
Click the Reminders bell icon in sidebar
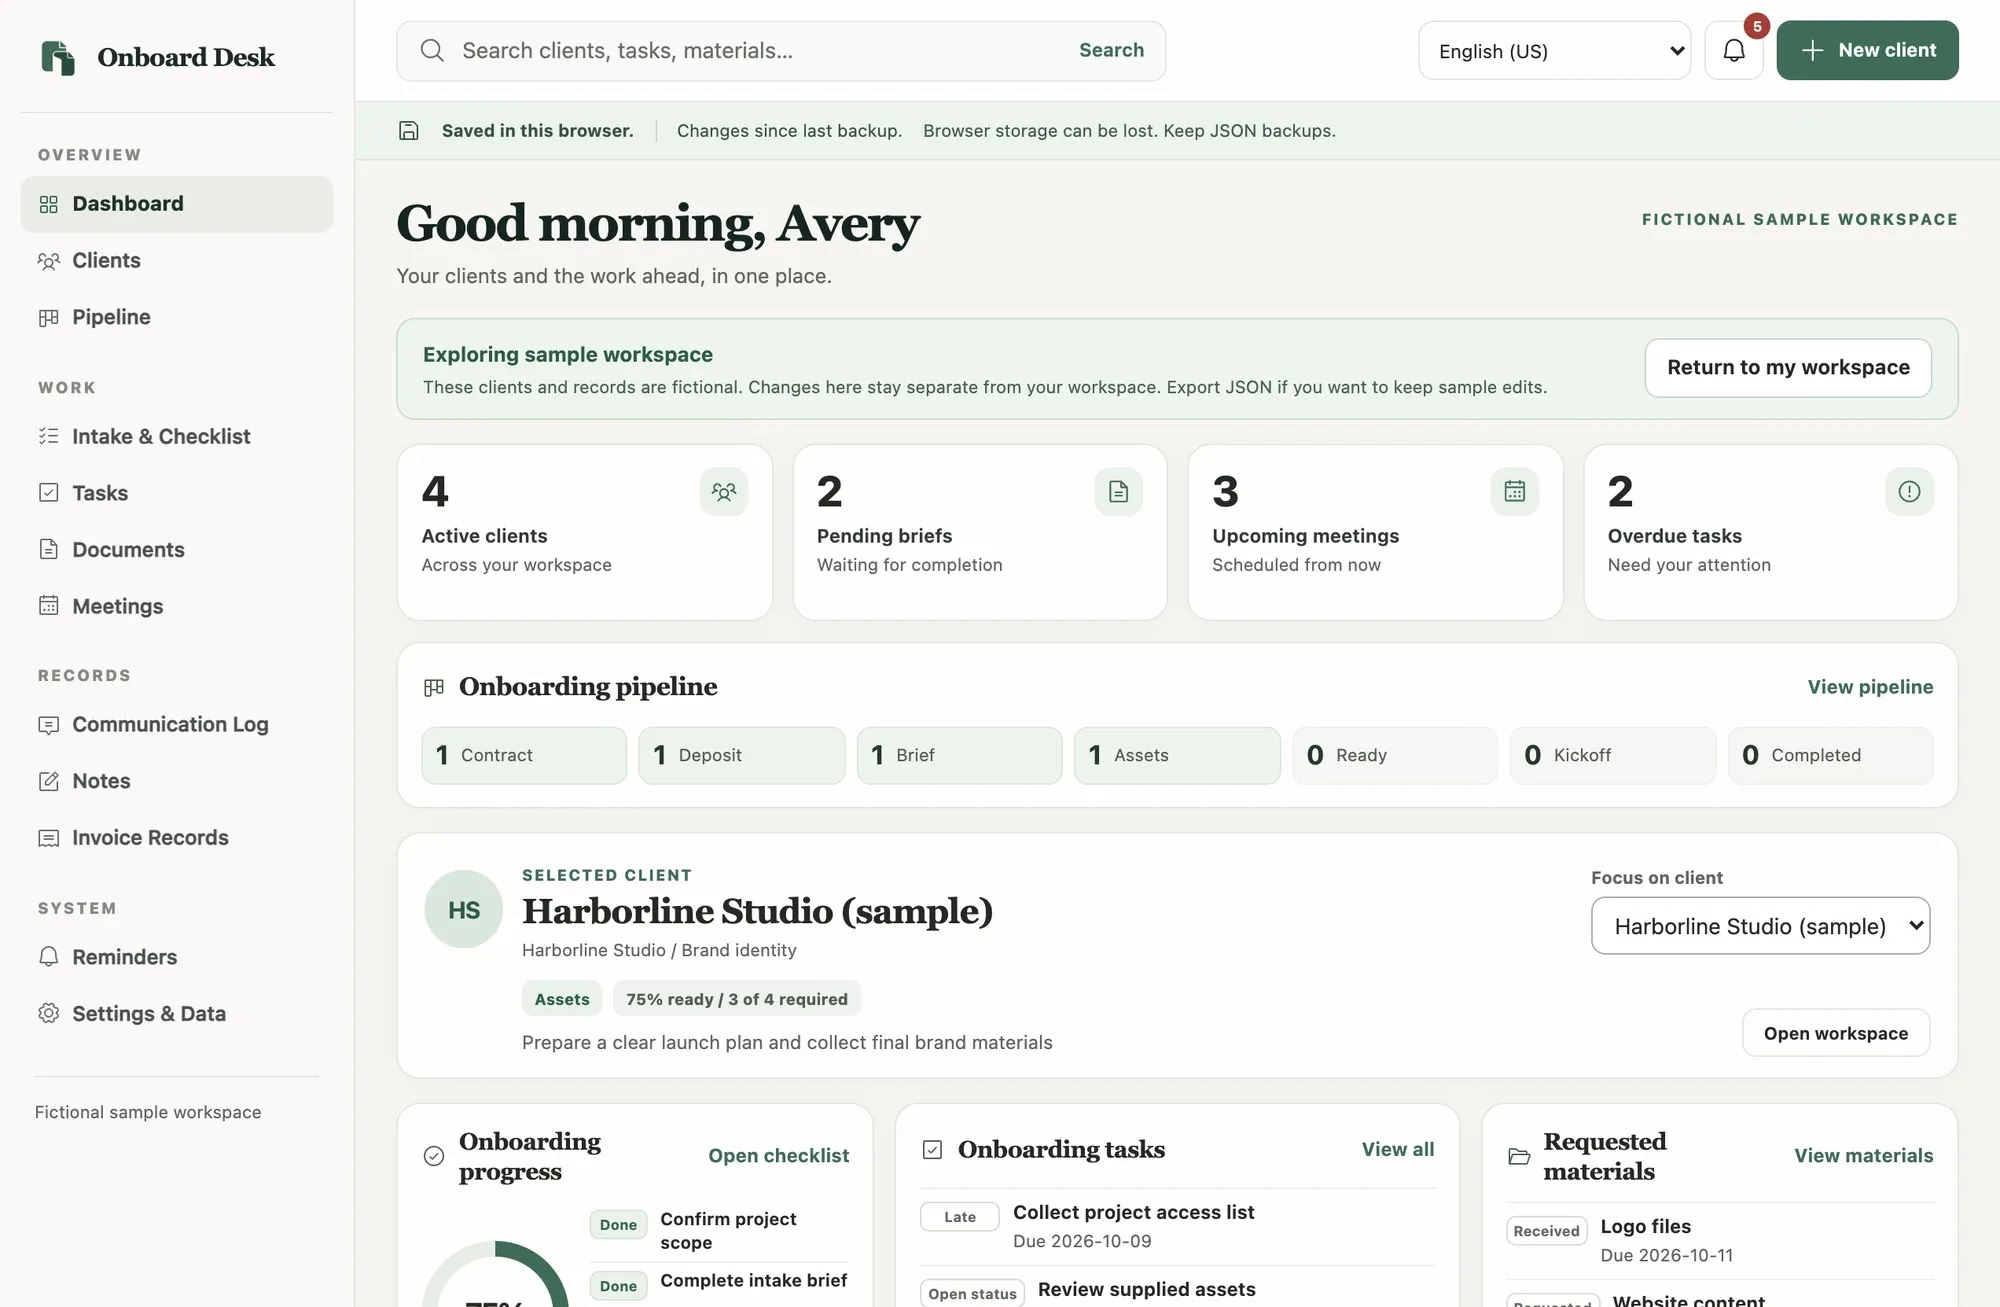point(49,957)
